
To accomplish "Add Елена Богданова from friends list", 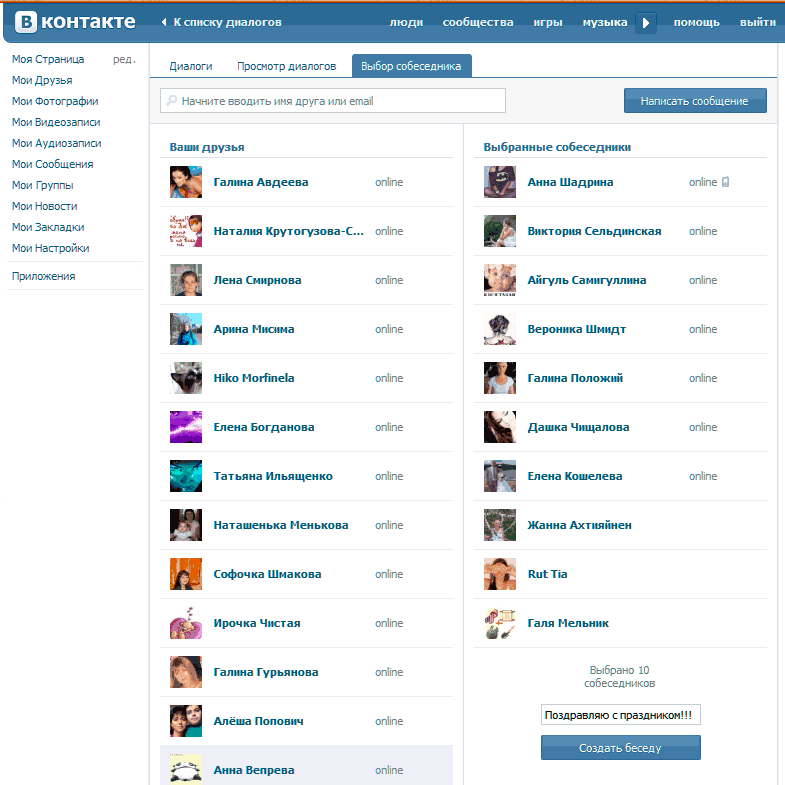I will coord(264,427).
